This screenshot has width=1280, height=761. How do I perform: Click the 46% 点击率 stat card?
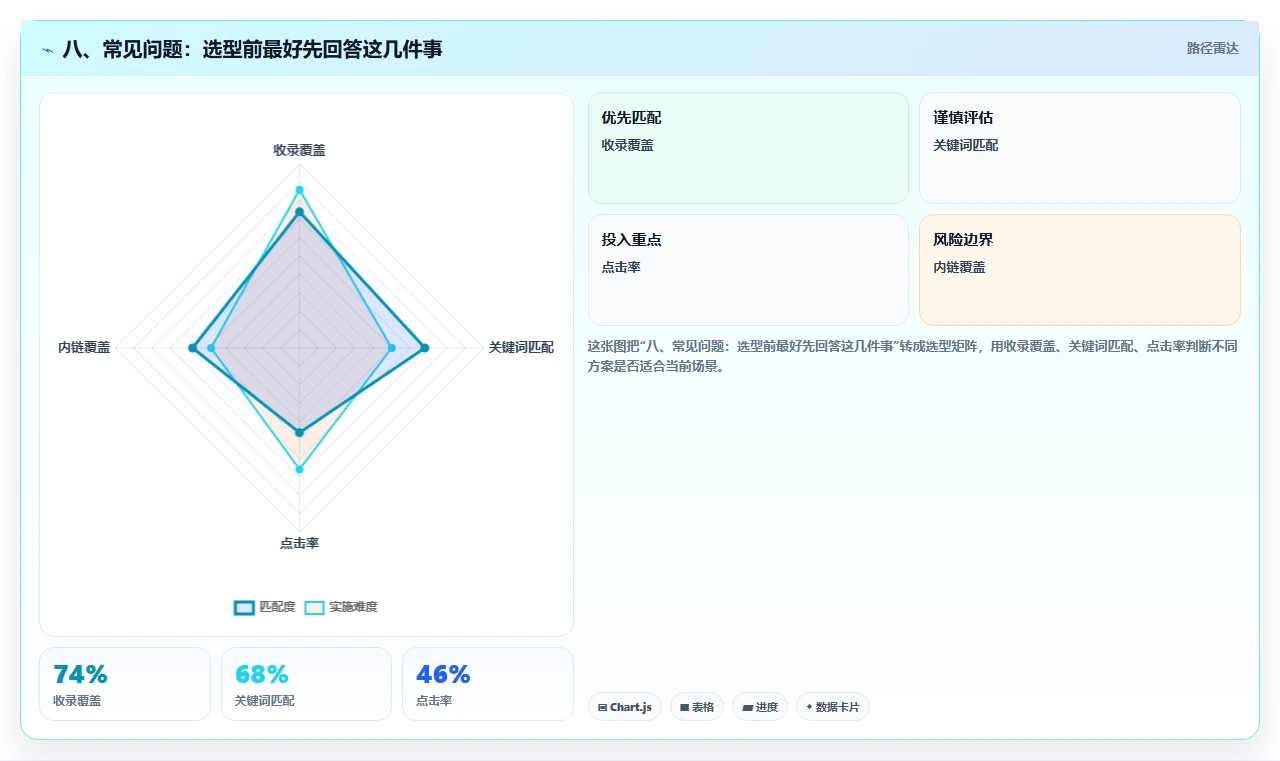coord(488,684)
